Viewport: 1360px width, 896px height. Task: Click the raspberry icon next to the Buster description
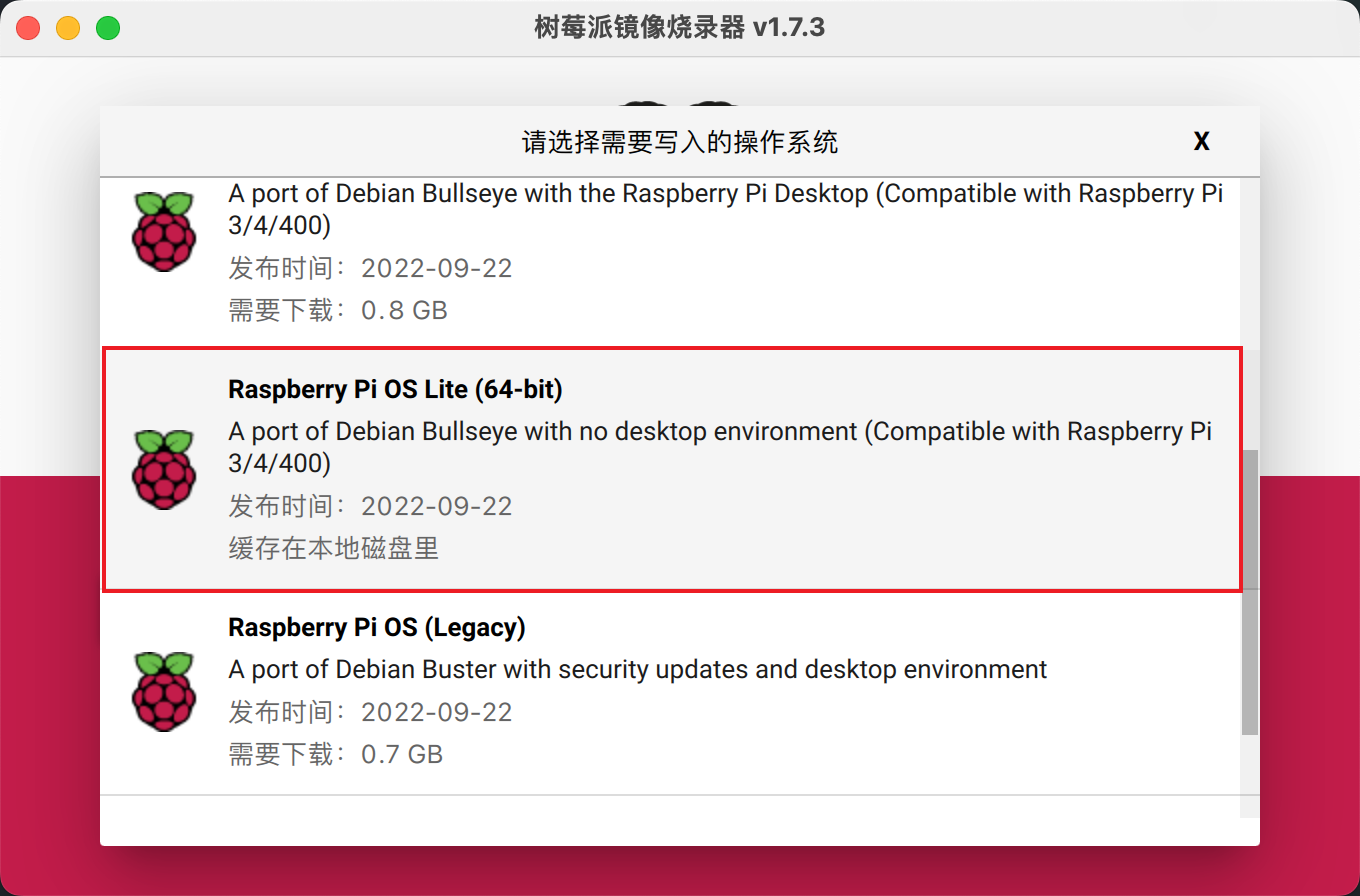pos(164,690)
